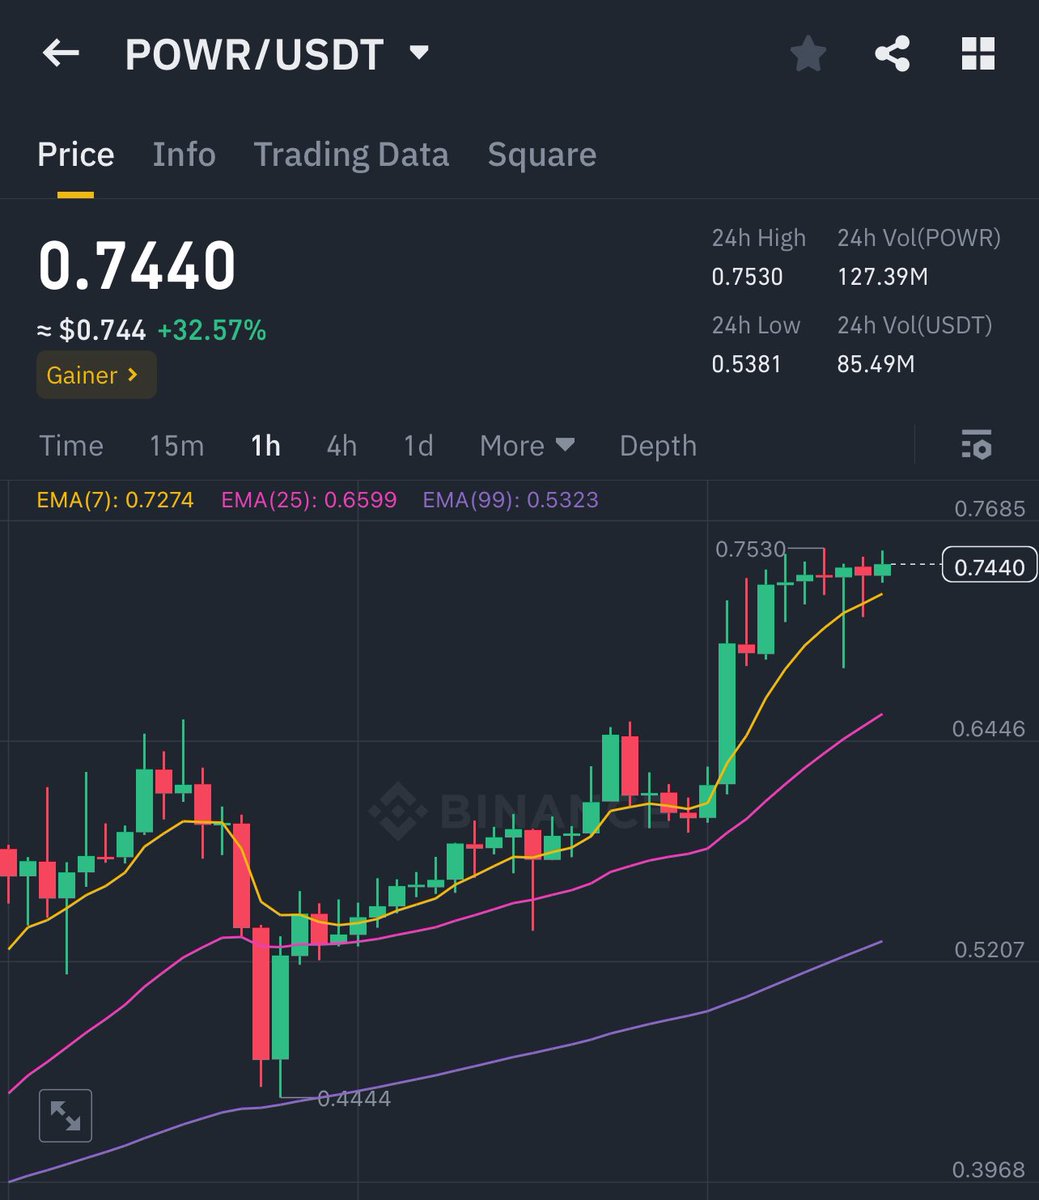Tap the Gainer tag button
Screen dimensions: 1039x1200
click(x=96, y=375)
